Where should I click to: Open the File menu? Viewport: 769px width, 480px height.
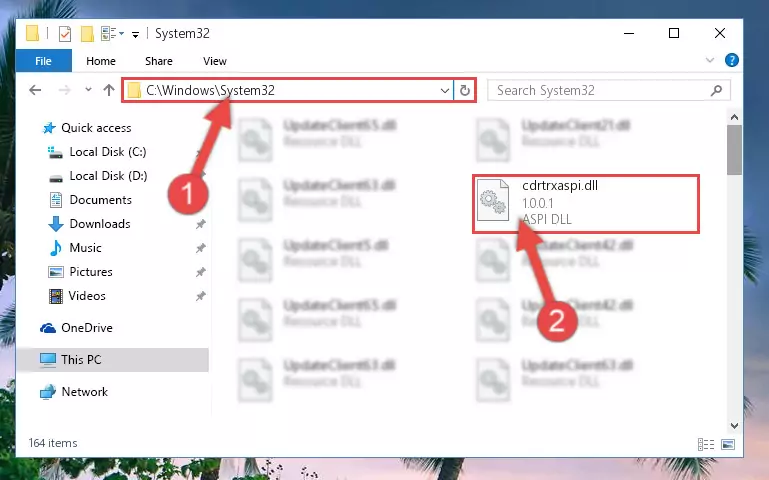(x=43, y=61)
